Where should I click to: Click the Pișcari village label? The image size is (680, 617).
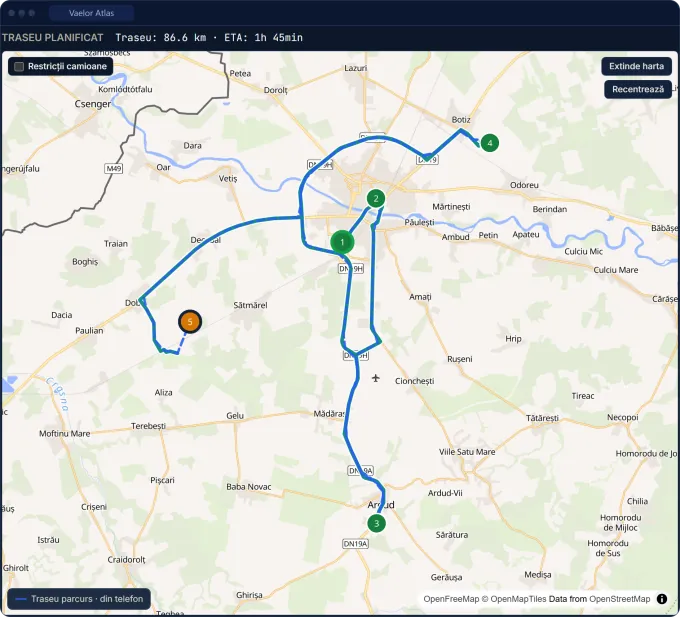tap(162, 480)
